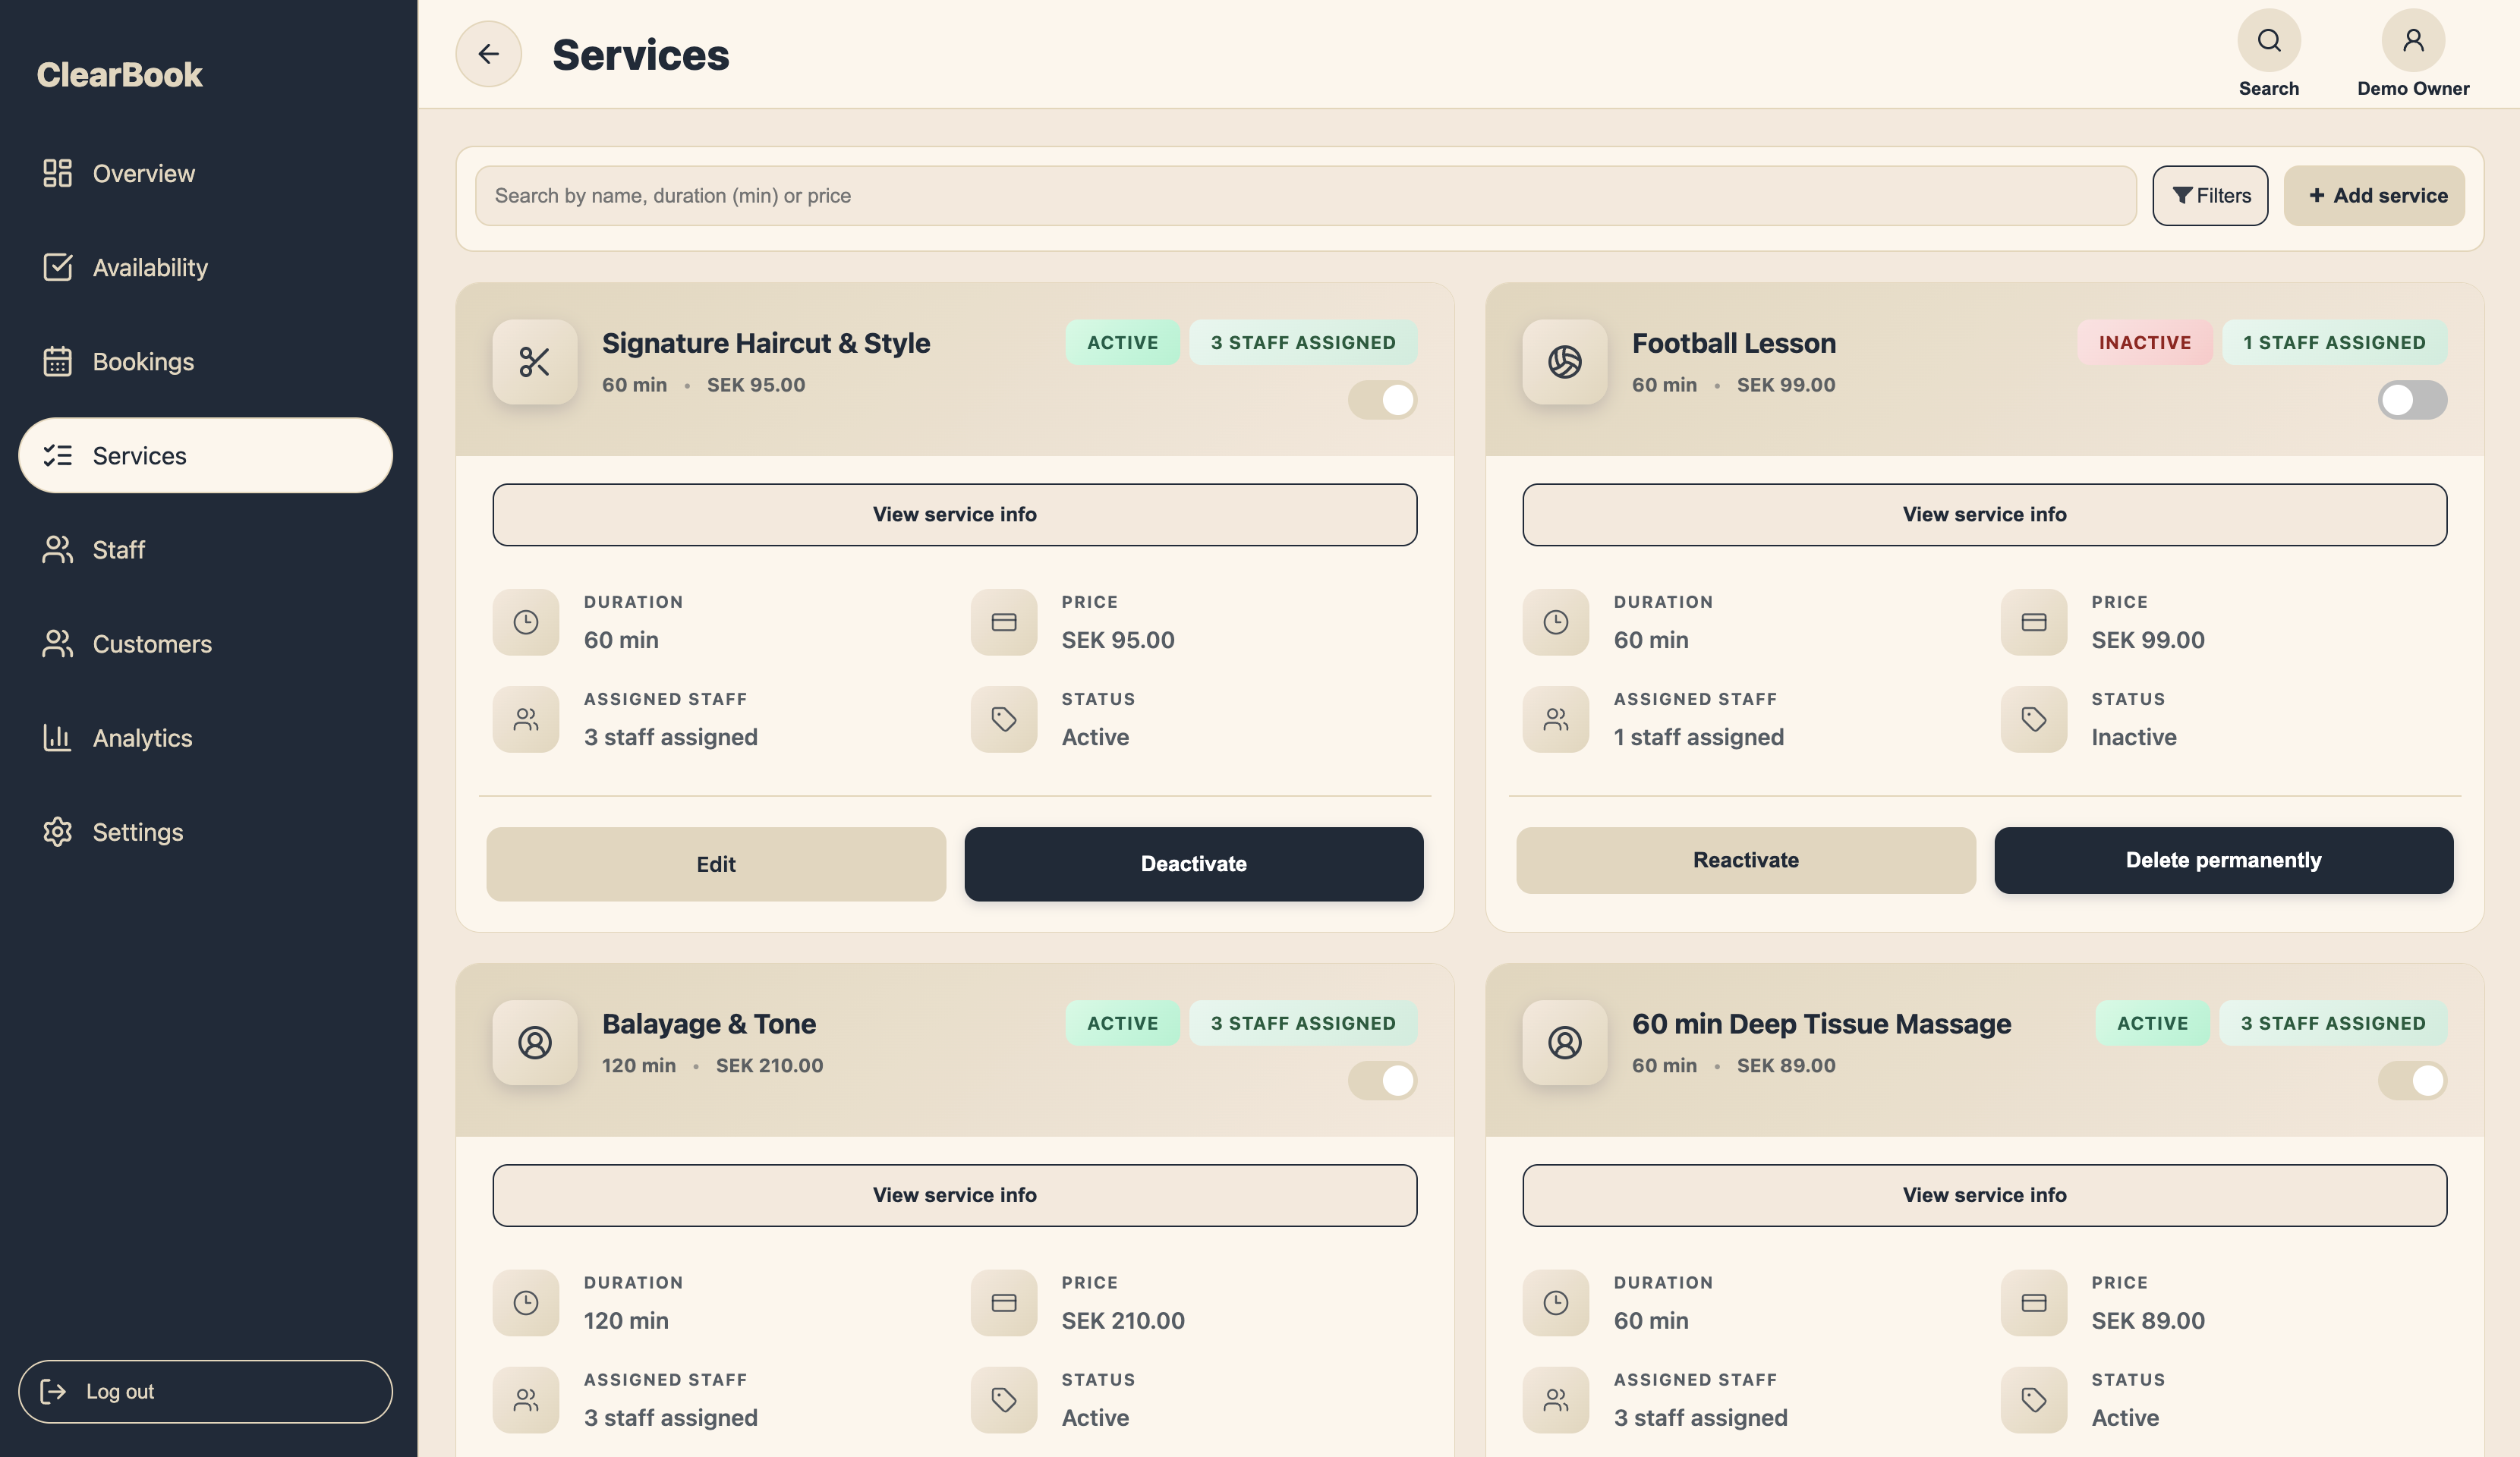Open Analytics from the sidebar
Screen dimensions: 2520x1457
click(x=143, y=738)
